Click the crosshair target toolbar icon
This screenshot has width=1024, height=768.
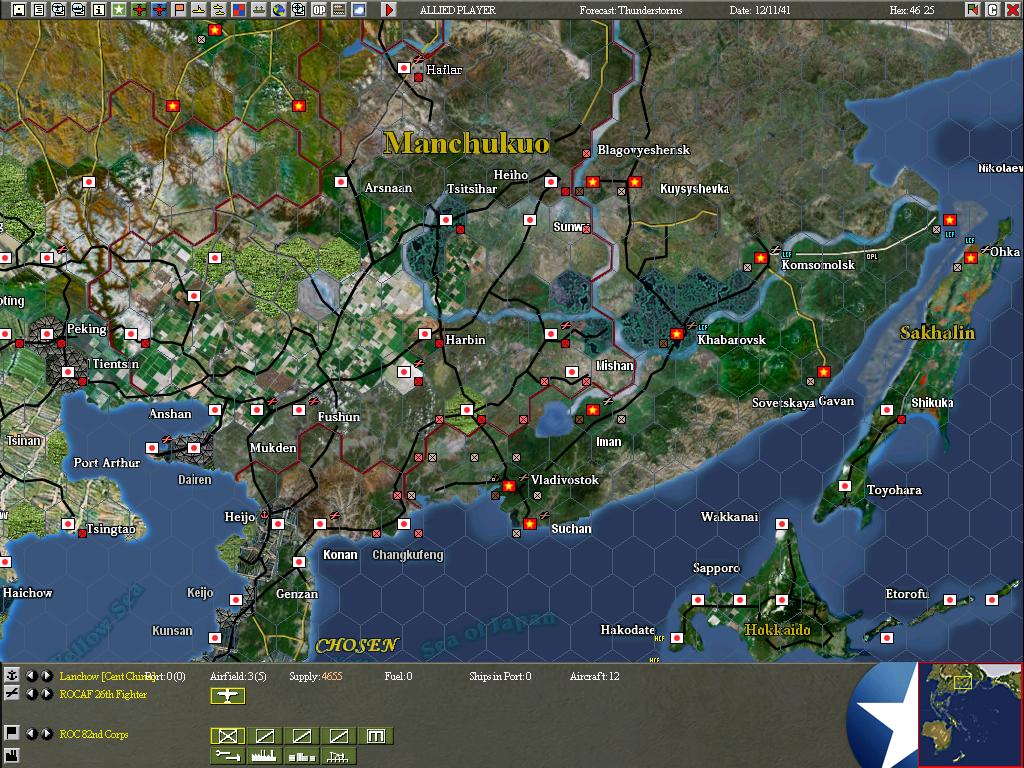(x=298, y=10)
